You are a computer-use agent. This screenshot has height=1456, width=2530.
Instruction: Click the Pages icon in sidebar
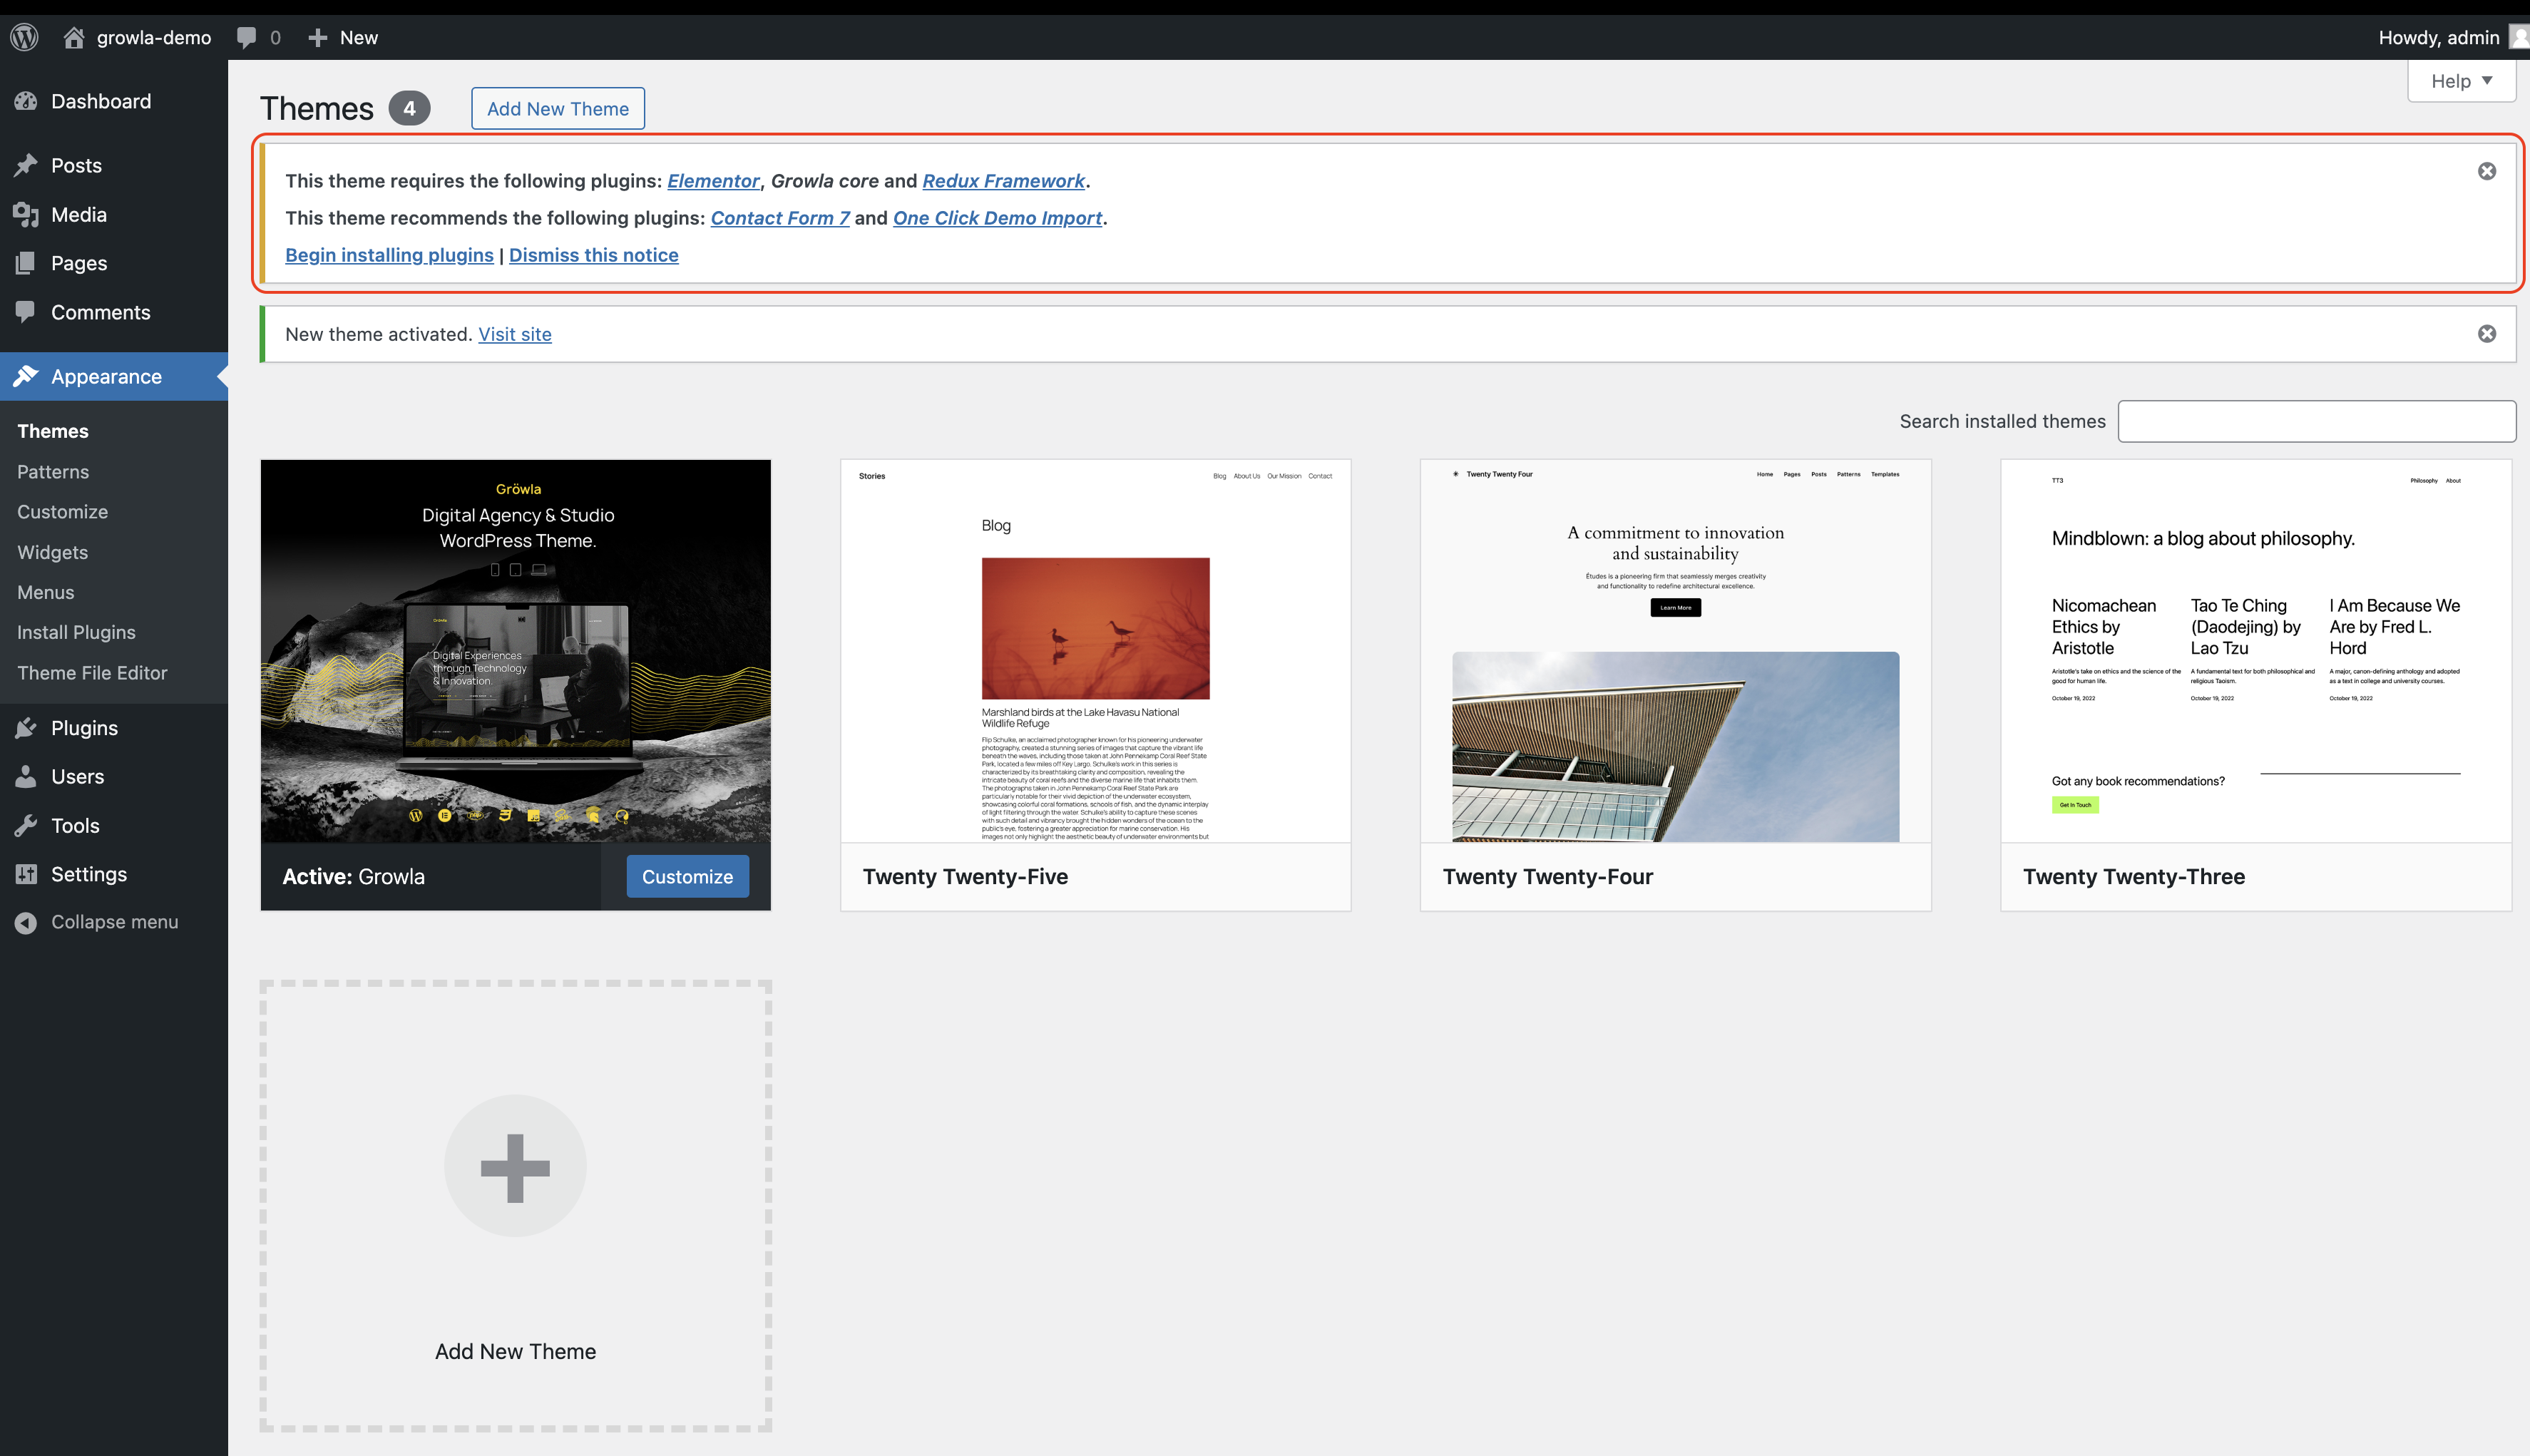[x=26, y=263]
